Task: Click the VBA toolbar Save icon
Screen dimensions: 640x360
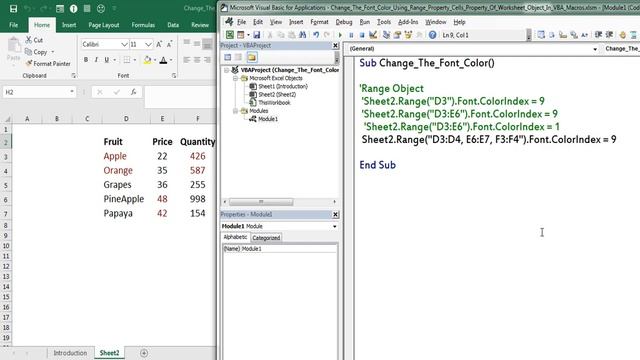Action: (256, 35)
